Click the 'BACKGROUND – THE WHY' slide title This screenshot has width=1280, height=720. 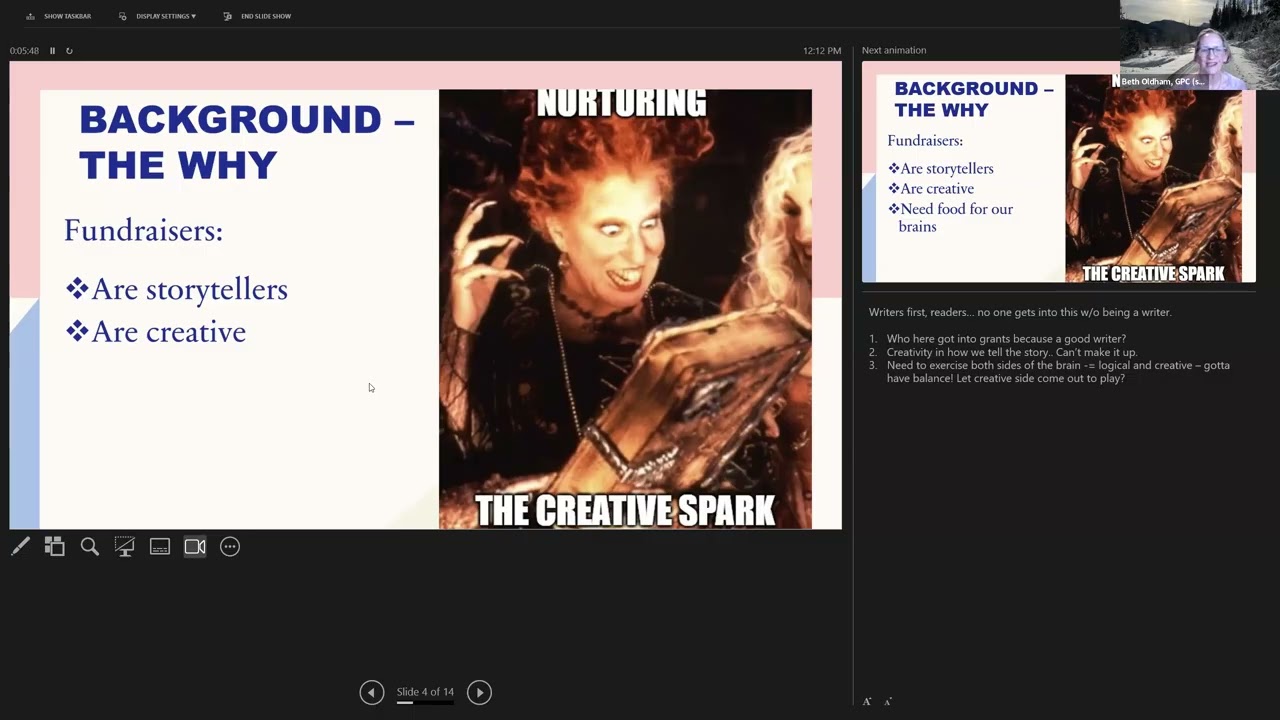pos(246,141)
